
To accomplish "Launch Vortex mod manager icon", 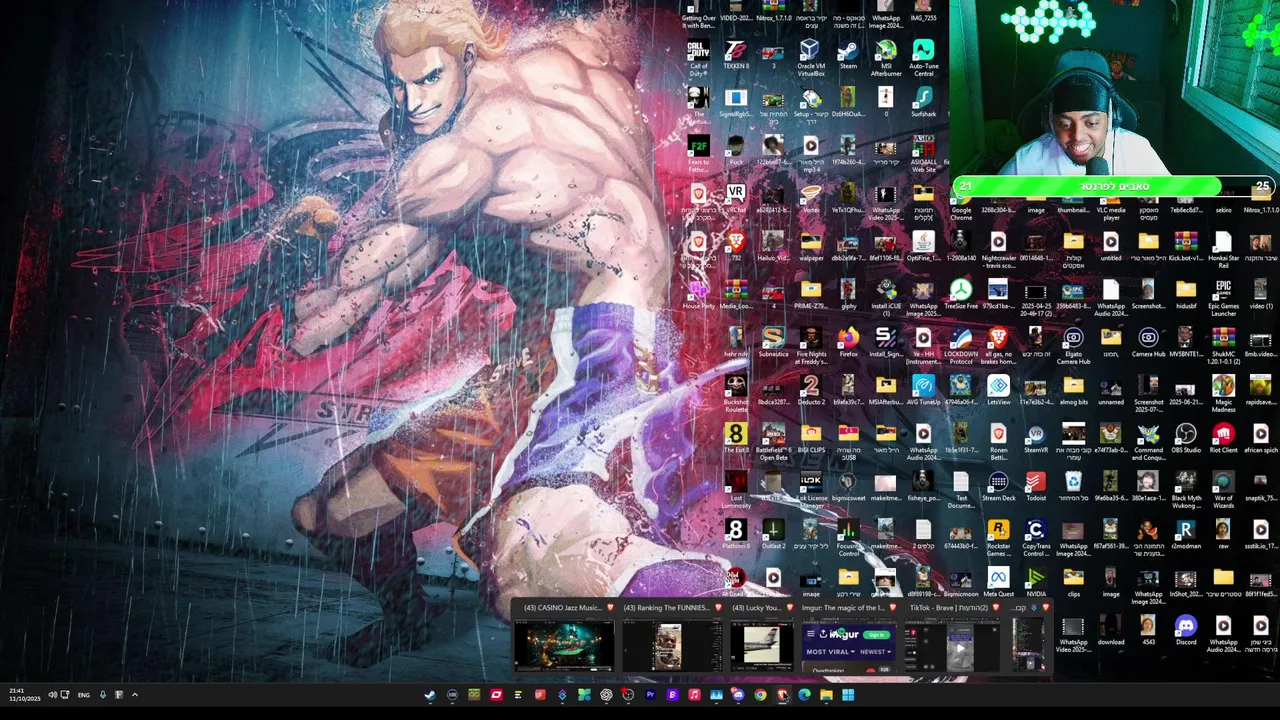I will click(x=810, y=199).
